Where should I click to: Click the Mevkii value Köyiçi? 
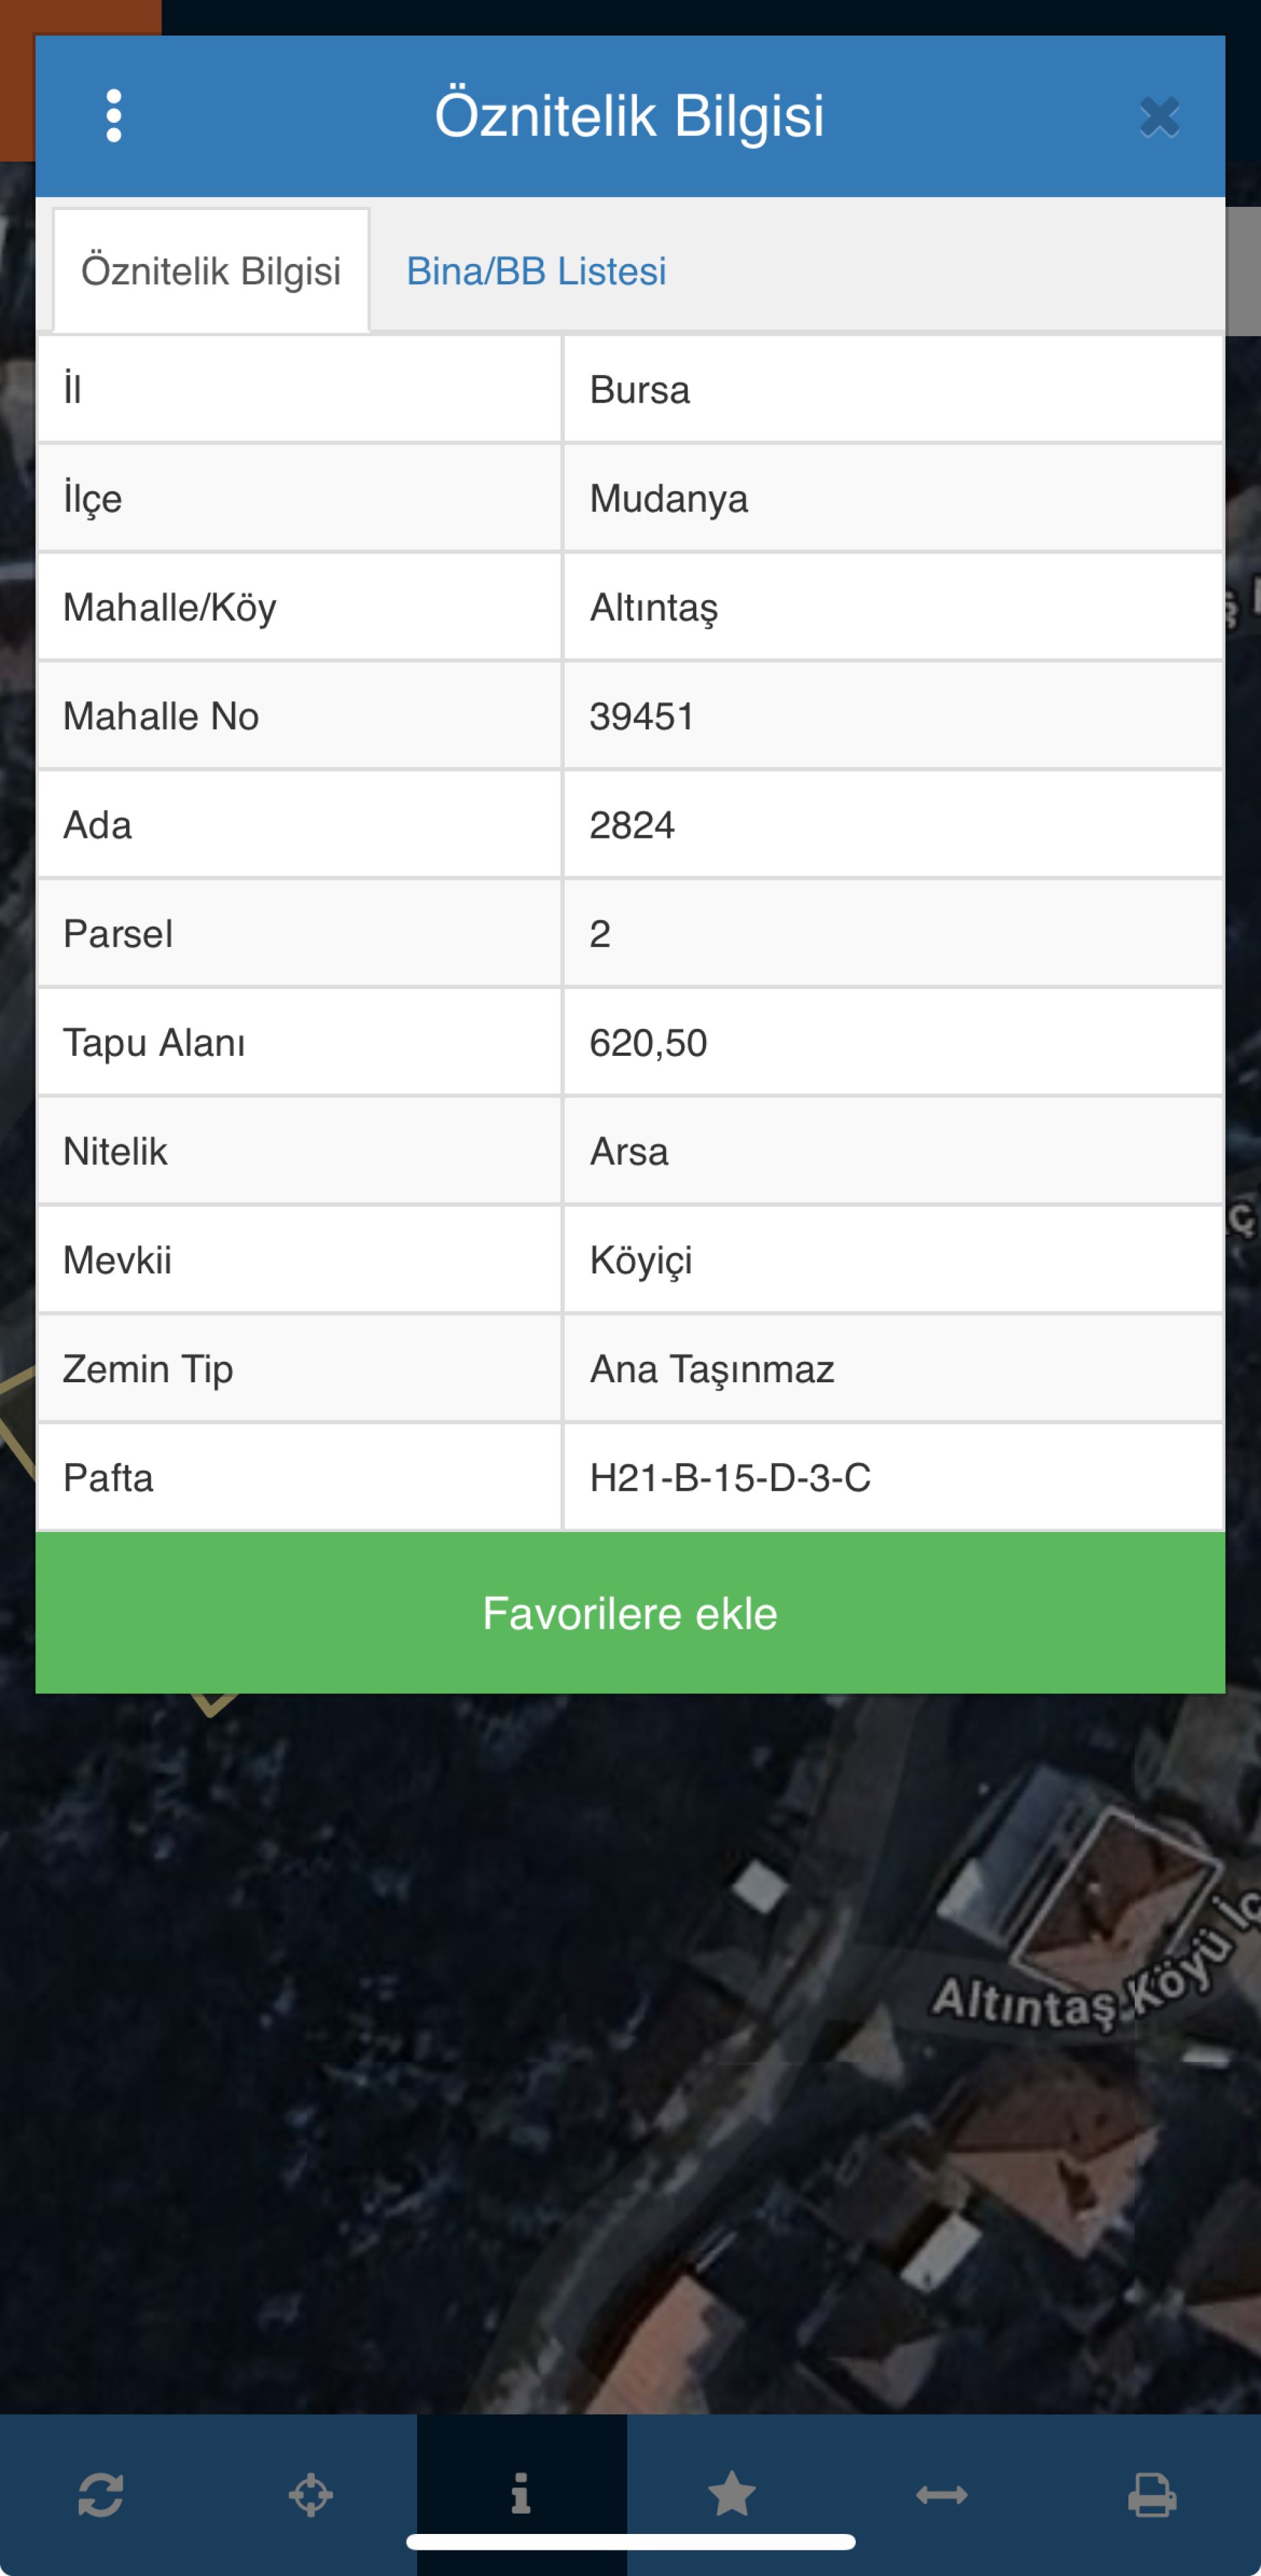[x=641, y=1260]
